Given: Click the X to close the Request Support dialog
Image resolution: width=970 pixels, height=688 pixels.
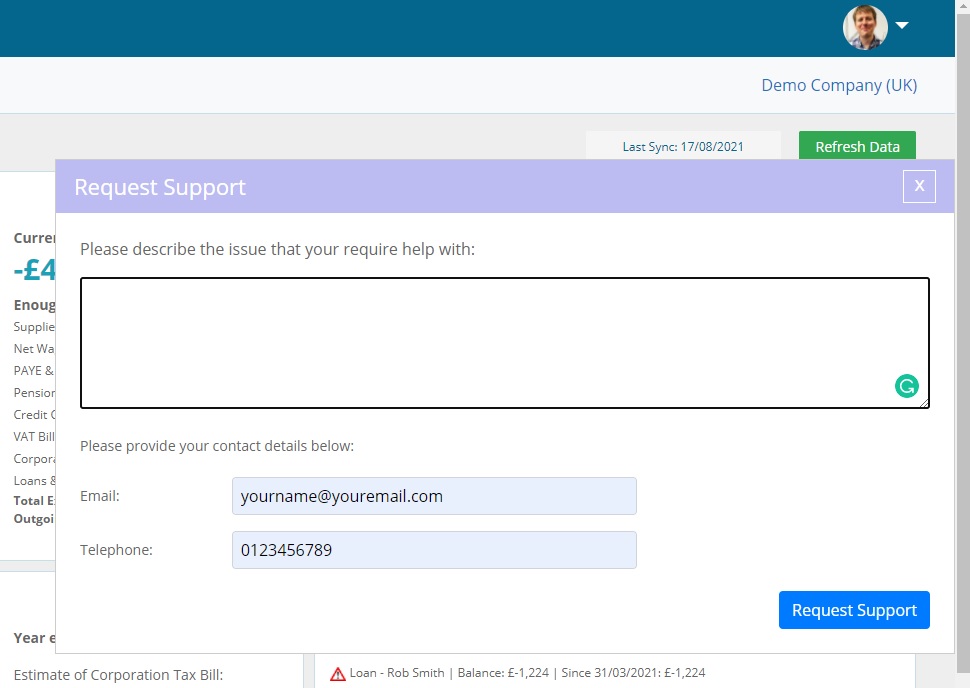Looking at the screenshot, I should tap(919, 186).
